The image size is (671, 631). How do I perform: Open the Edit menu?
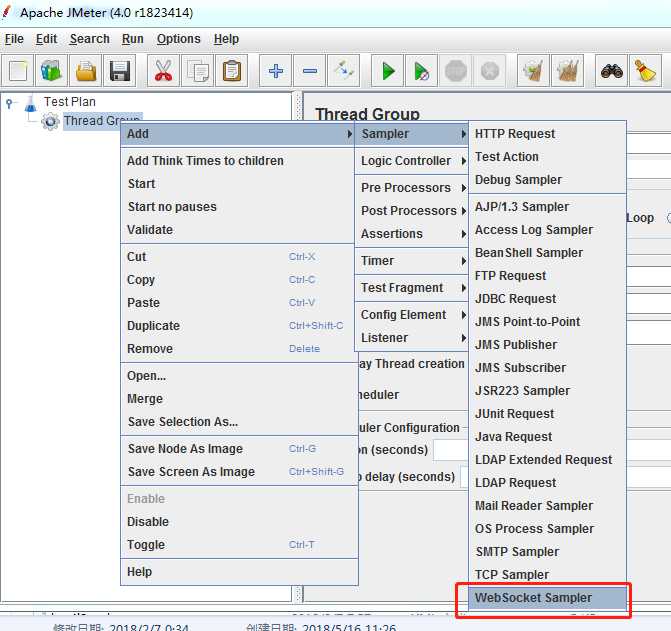tap(46, 39)
